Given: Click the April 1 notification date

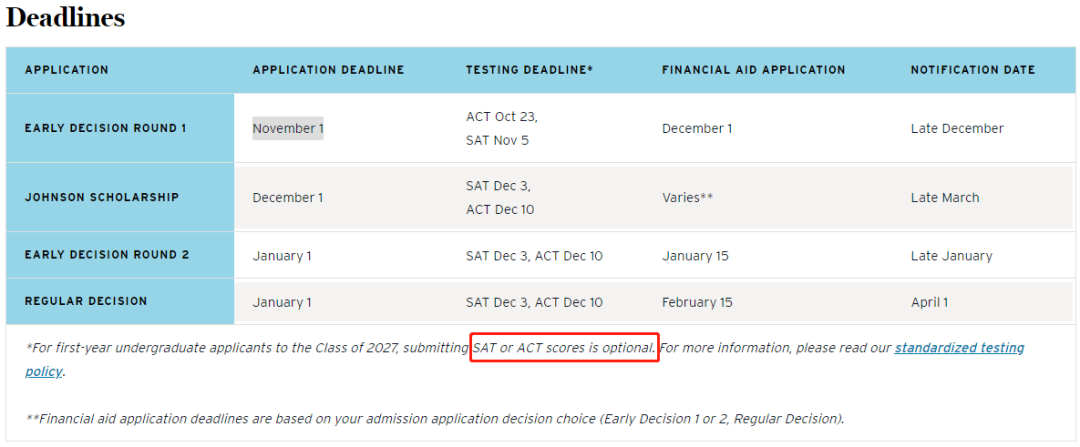Looking at the screenshot, I should pyautogui.click(x=929, y=301).
